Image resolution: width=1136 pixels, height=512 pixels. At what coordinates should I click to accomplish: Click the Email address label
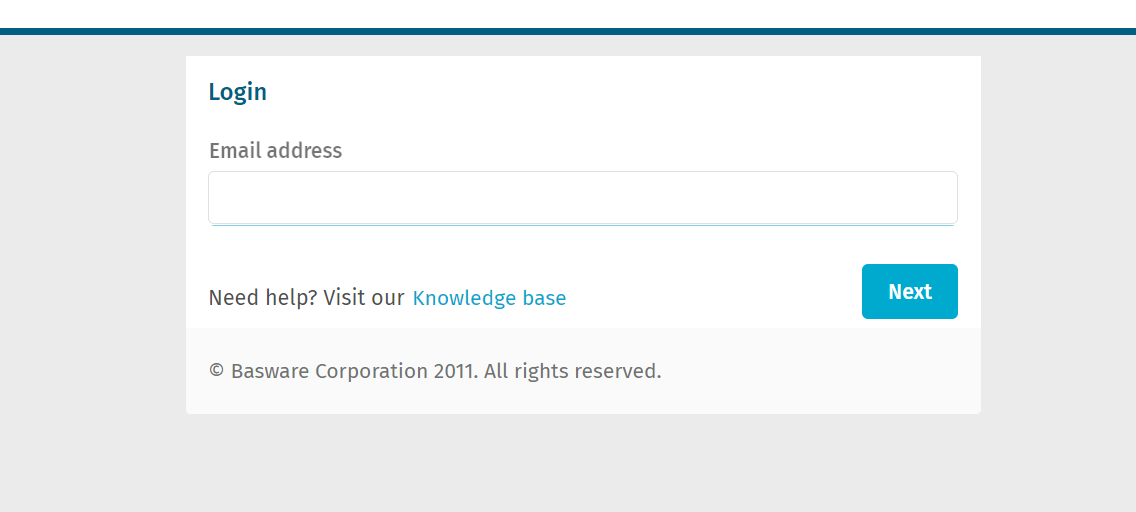[x=275, y=151]
